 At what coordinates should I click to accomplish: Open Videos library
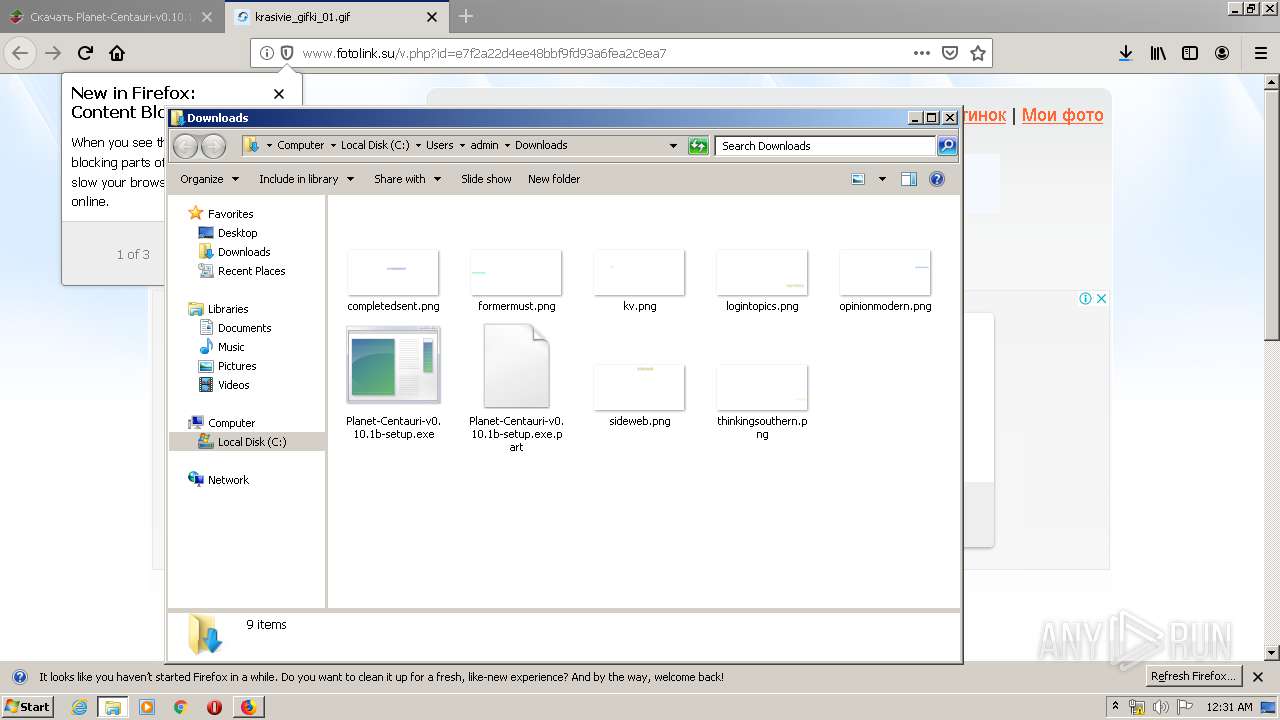click(234, 385)
